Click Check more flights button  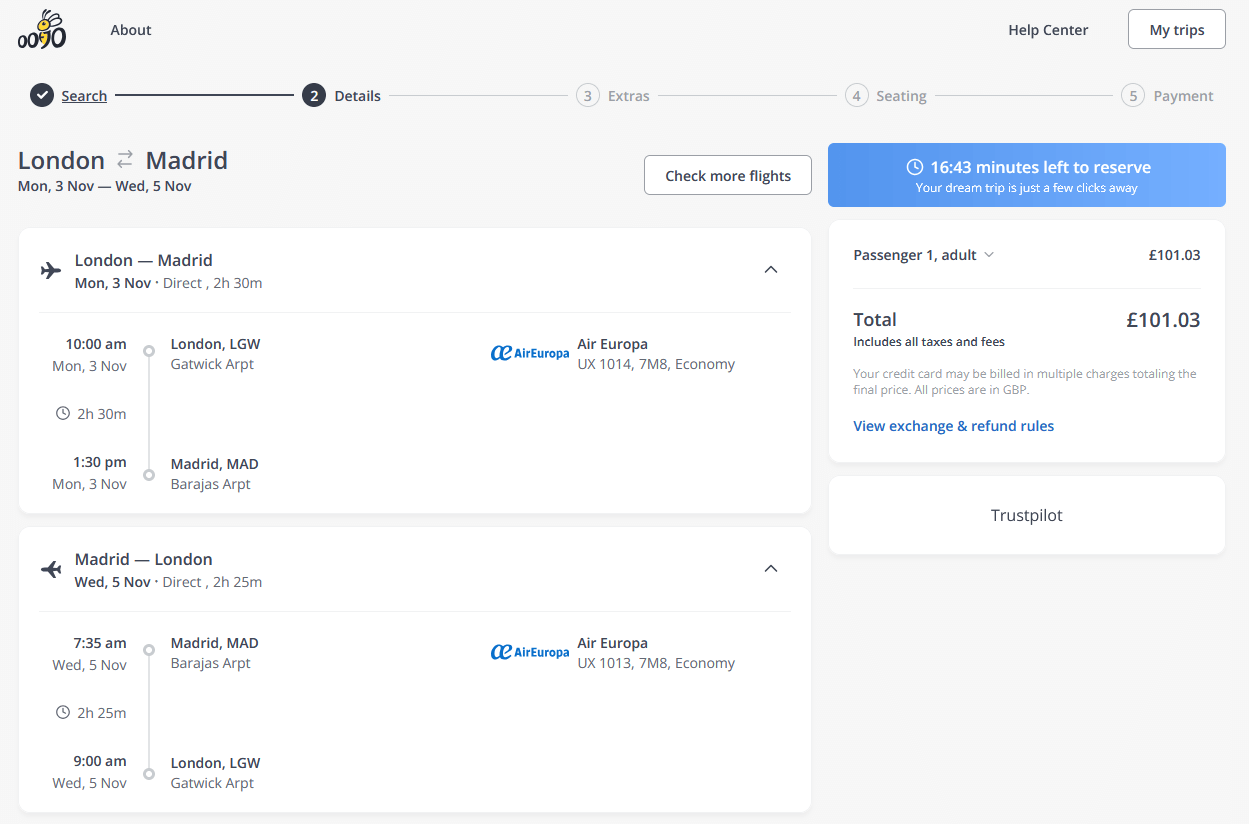coord(727,176)
